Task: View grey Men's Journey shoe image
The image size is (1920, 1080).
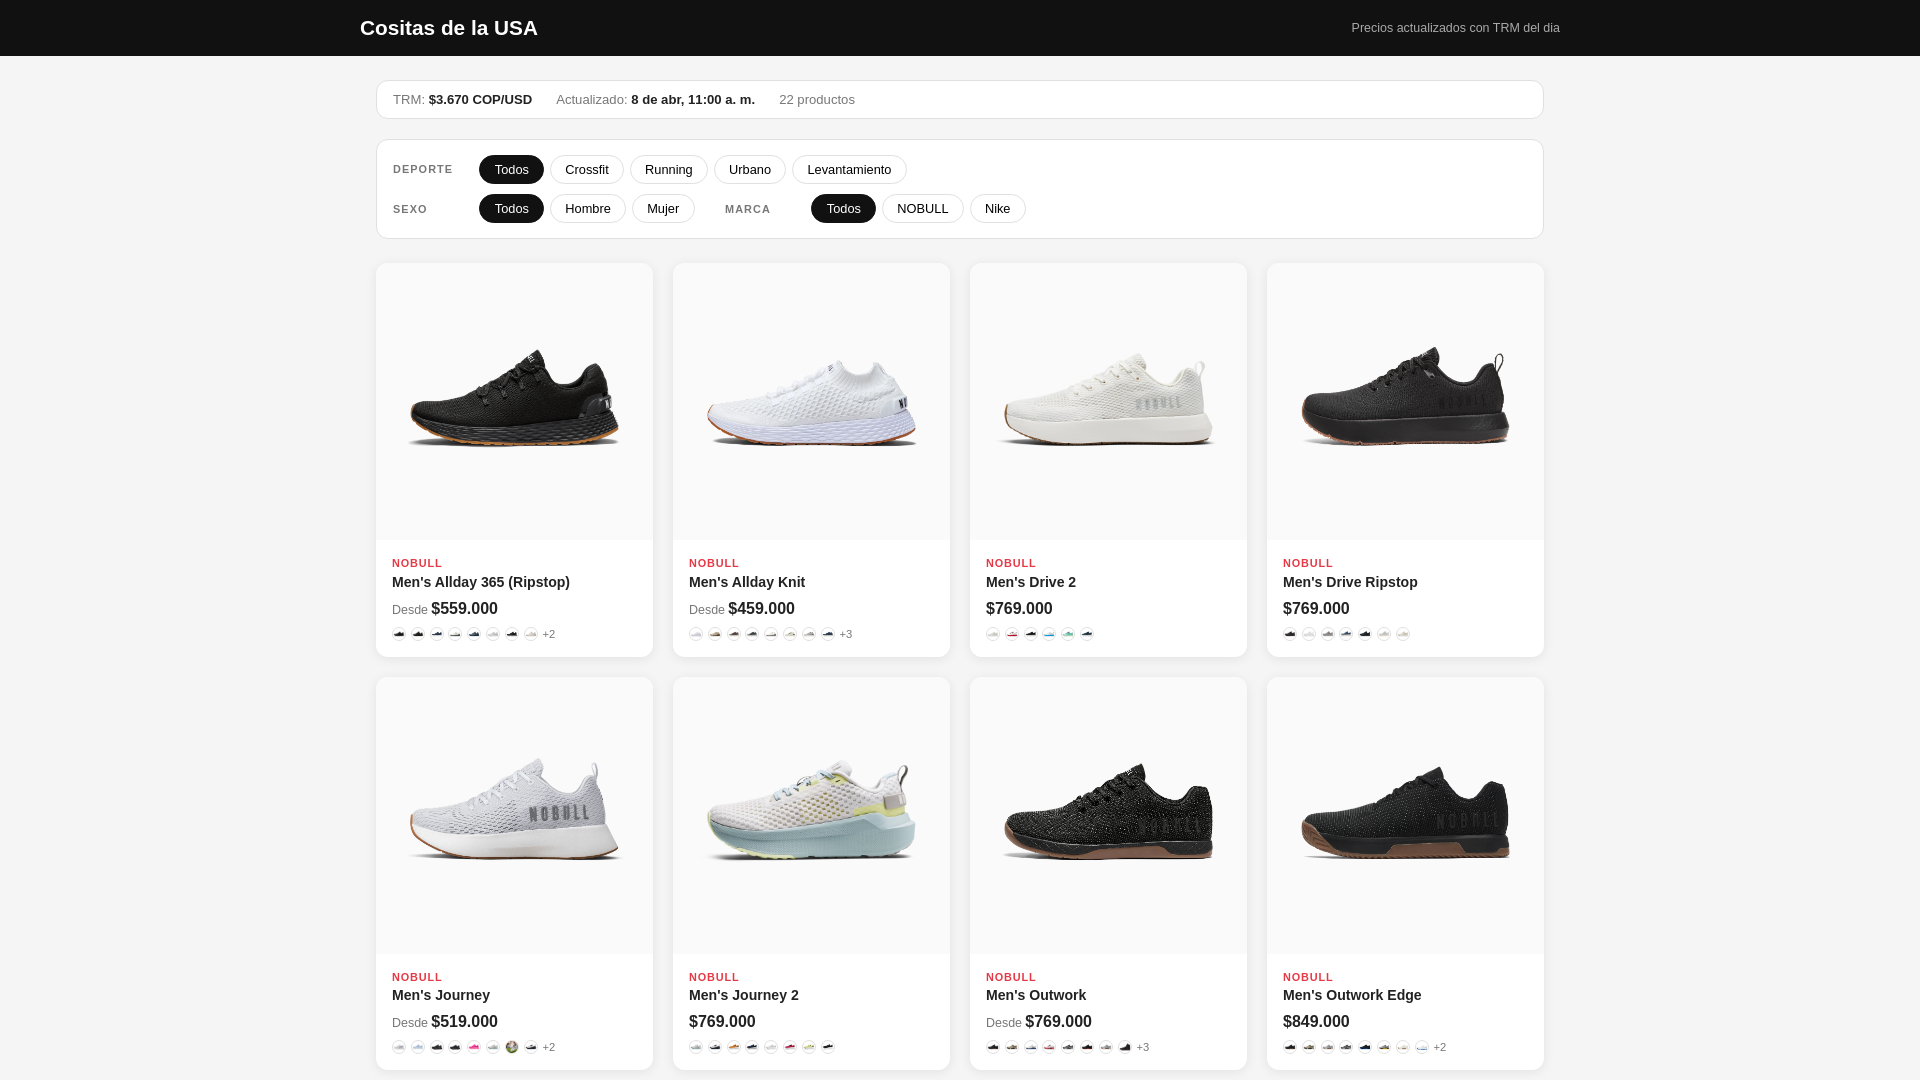Action: (x=514, y=815)
